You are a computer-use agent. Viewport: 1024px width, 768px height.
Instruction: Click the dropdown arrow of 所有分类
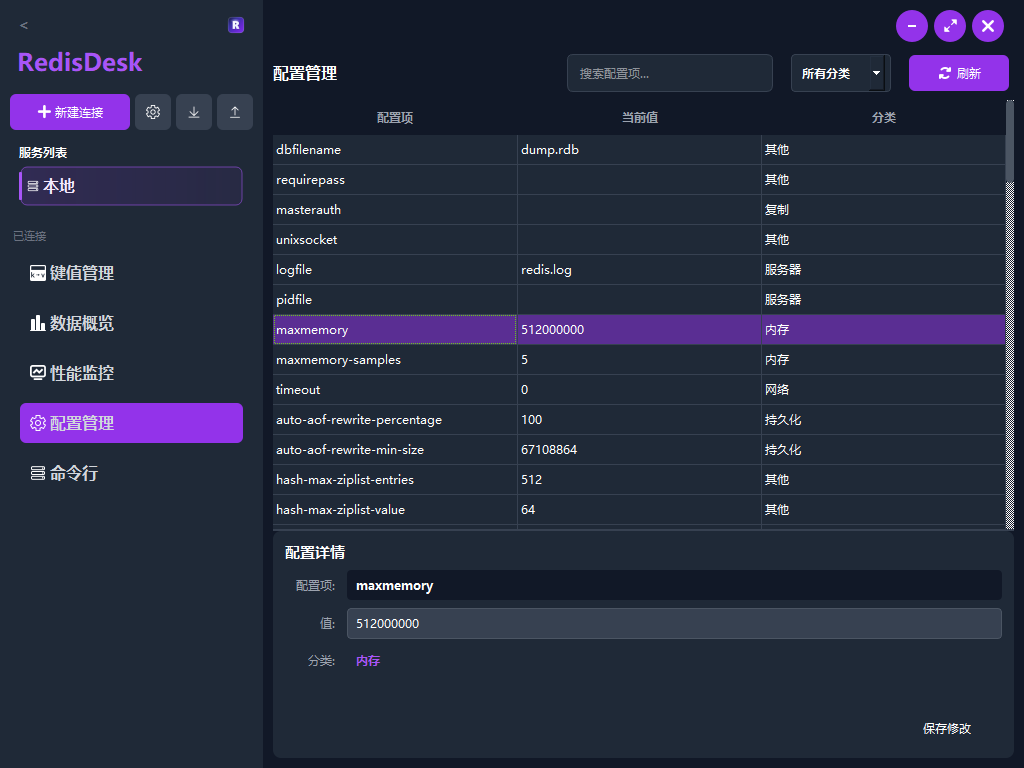(877, 73)
